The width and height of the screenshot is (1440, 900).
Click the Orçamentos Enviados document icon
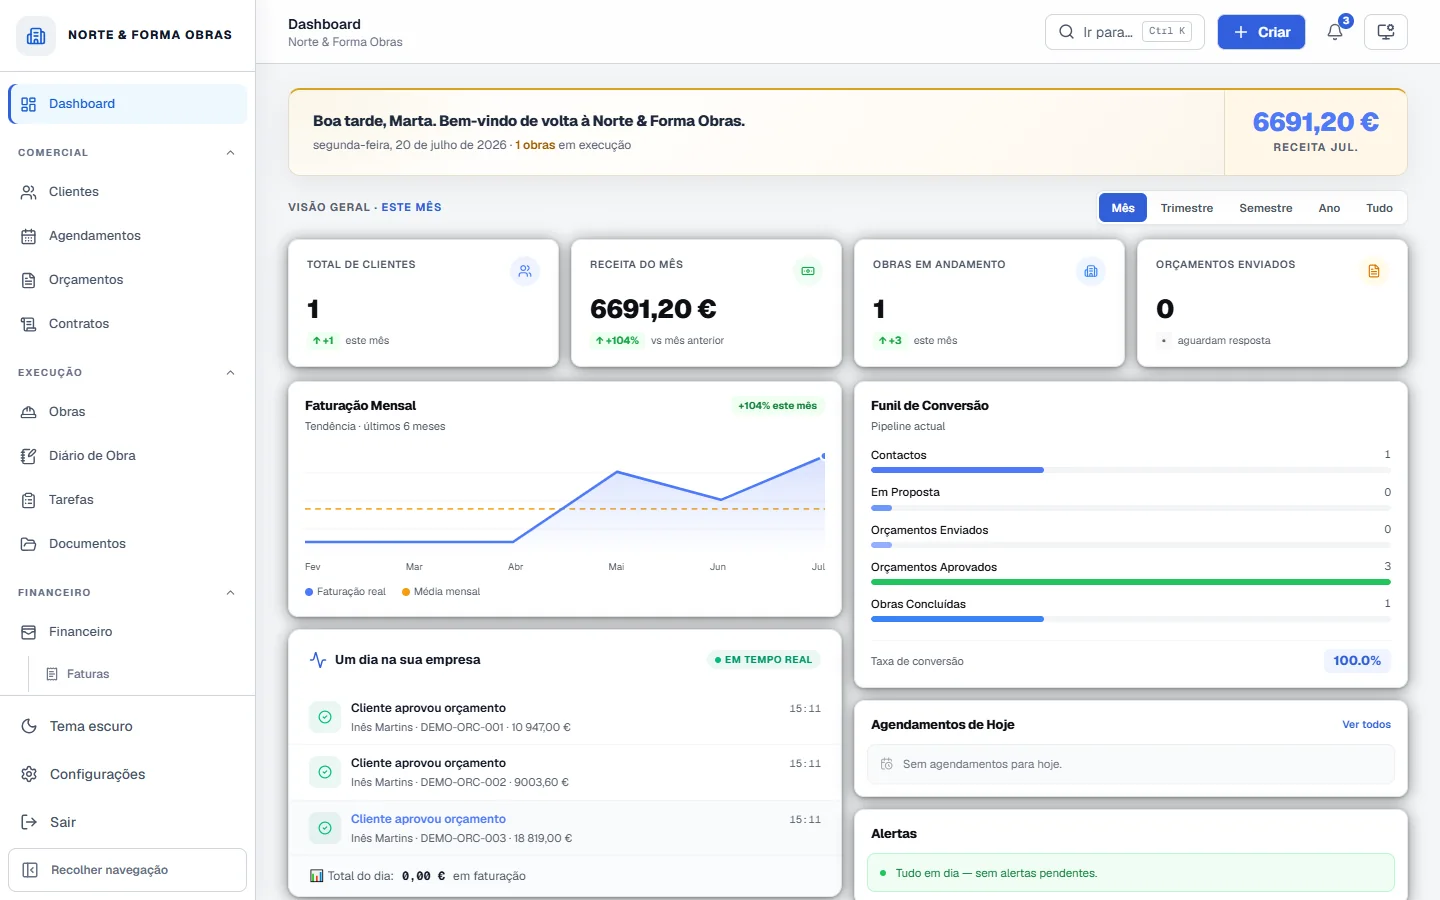pyautogui.click(x=1374, y=271)
